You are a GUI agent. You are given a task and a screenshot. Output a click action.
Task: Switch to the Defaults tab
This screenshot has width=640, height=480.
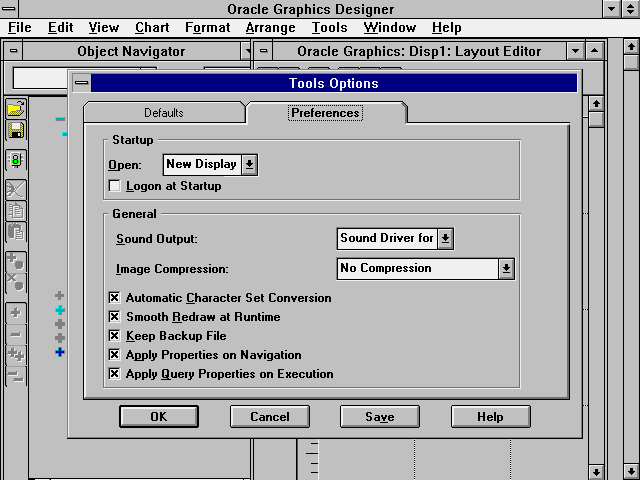pyautogui.click(x=164, y=113)
